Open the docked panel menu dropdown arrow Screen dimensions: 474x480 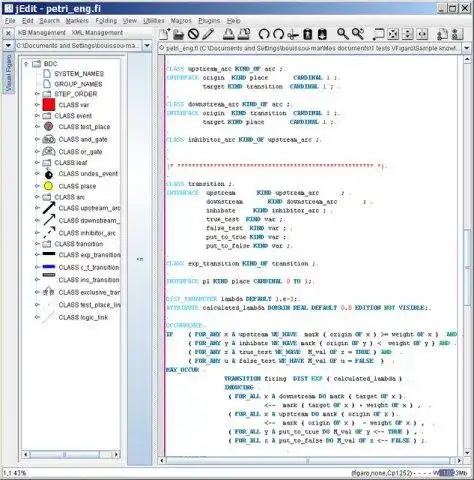(8, 45)
